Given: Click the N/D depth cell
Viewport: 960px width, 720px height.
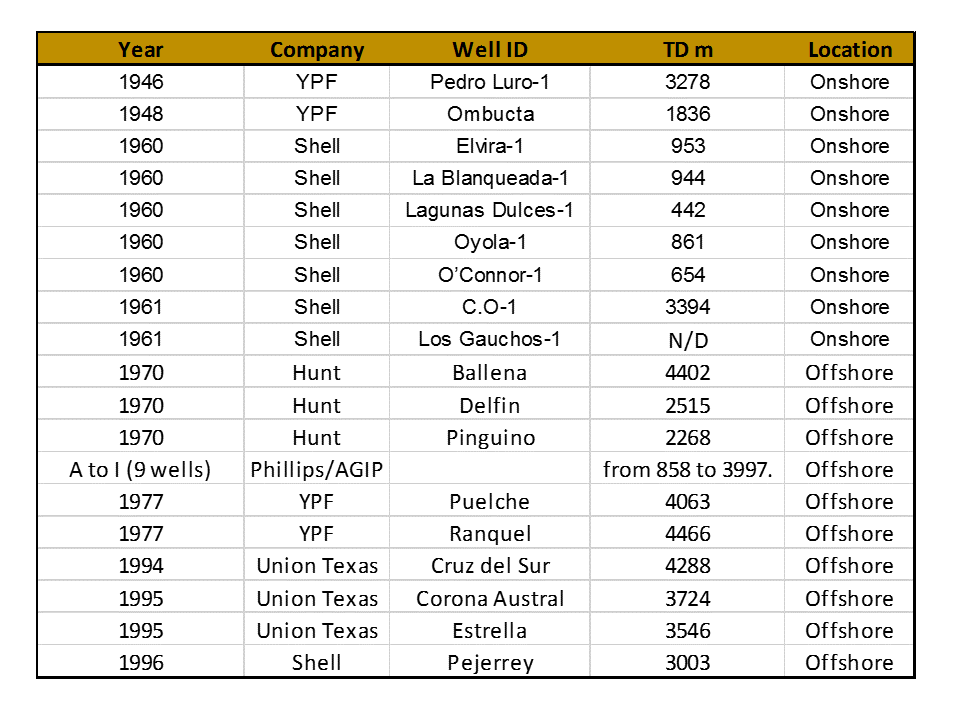Looking at the screenshot, I should pos(688,339).
